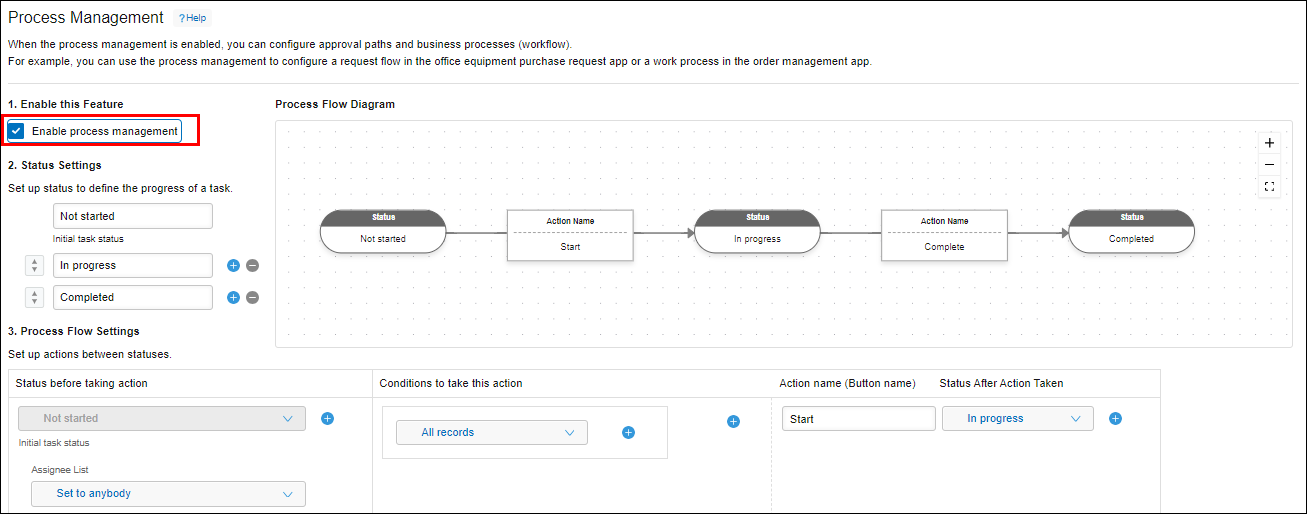Click the 2. Status Settings heading
The image size is (1307, 514).
coord(55,165)
